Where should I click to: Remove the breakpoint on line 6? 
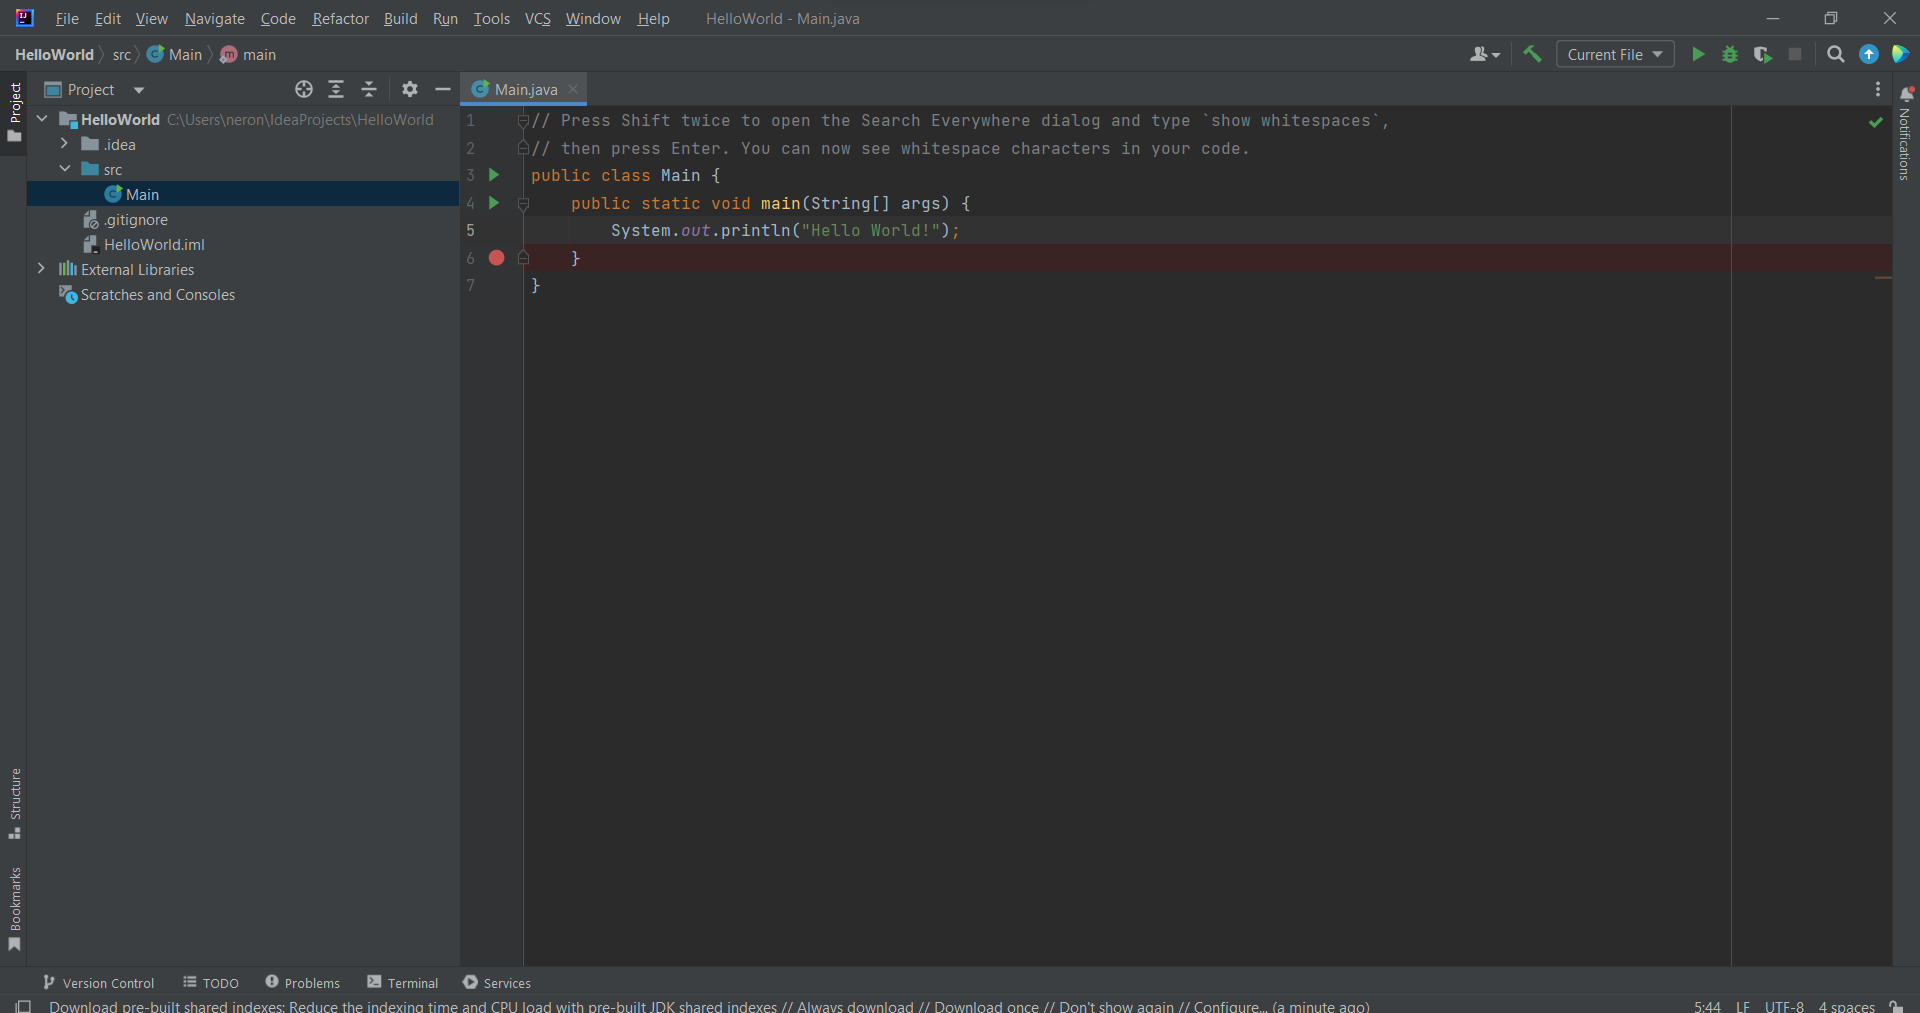click(x=496, y=258)
